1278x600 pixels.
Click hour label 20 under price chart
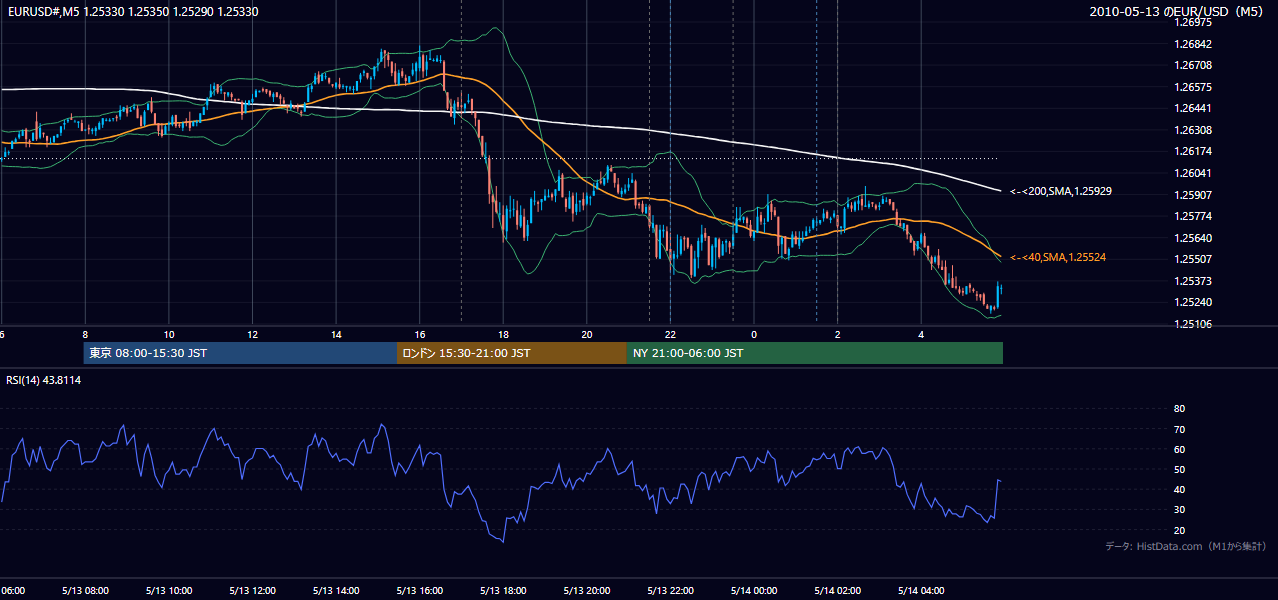(x=587, y=335)
